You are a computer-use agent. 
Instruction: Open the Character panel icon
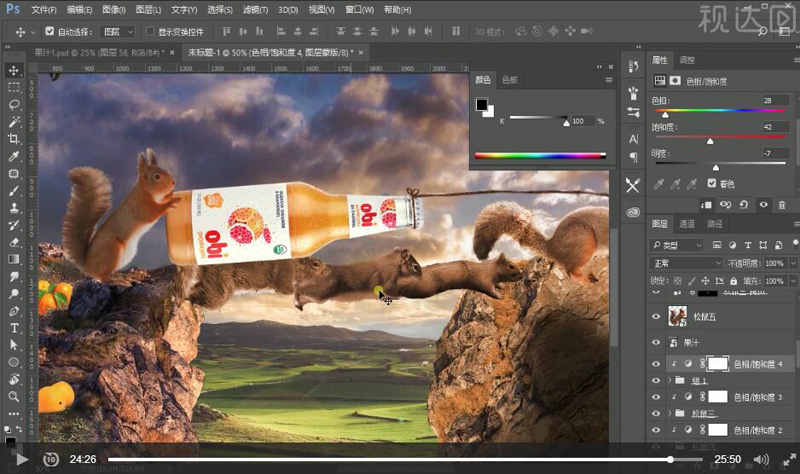pos(633,139)
